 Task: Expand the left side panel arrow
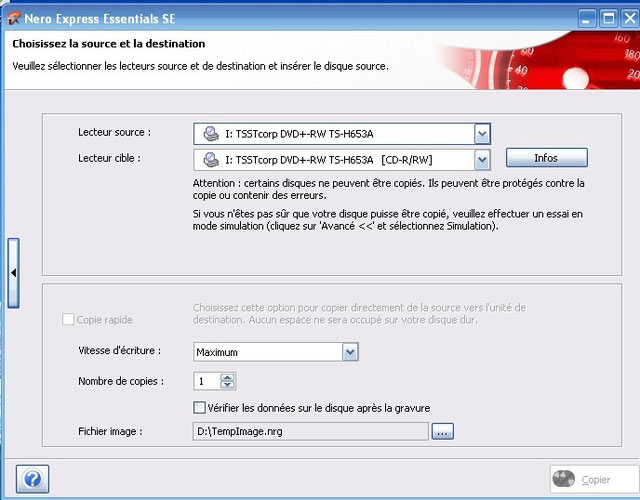click(13, 273)
